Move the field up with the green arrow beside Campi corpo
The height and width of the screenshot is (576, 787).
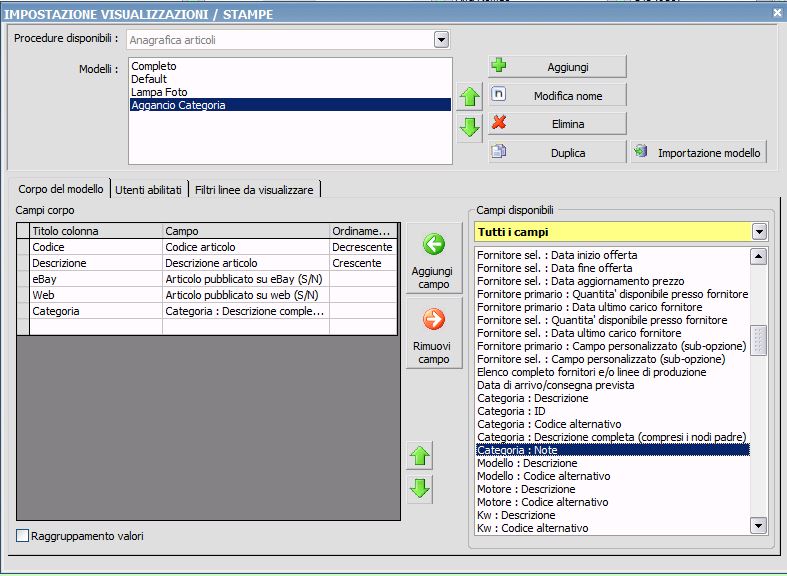[x=420, y=456]
